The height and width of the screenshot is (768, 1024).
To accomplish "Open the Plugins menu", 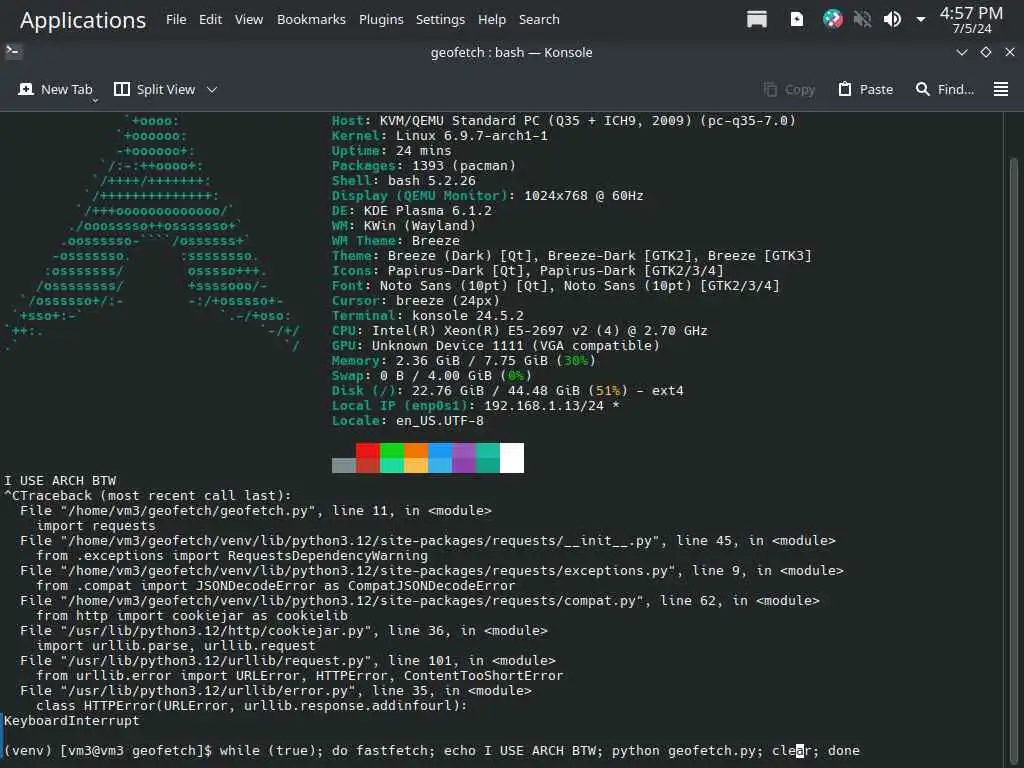I will point(381,20).
